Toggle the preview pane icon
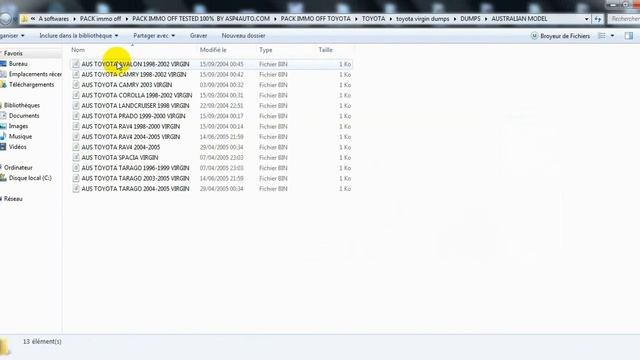This screenshot has height=360, width=640. point(629,36)
